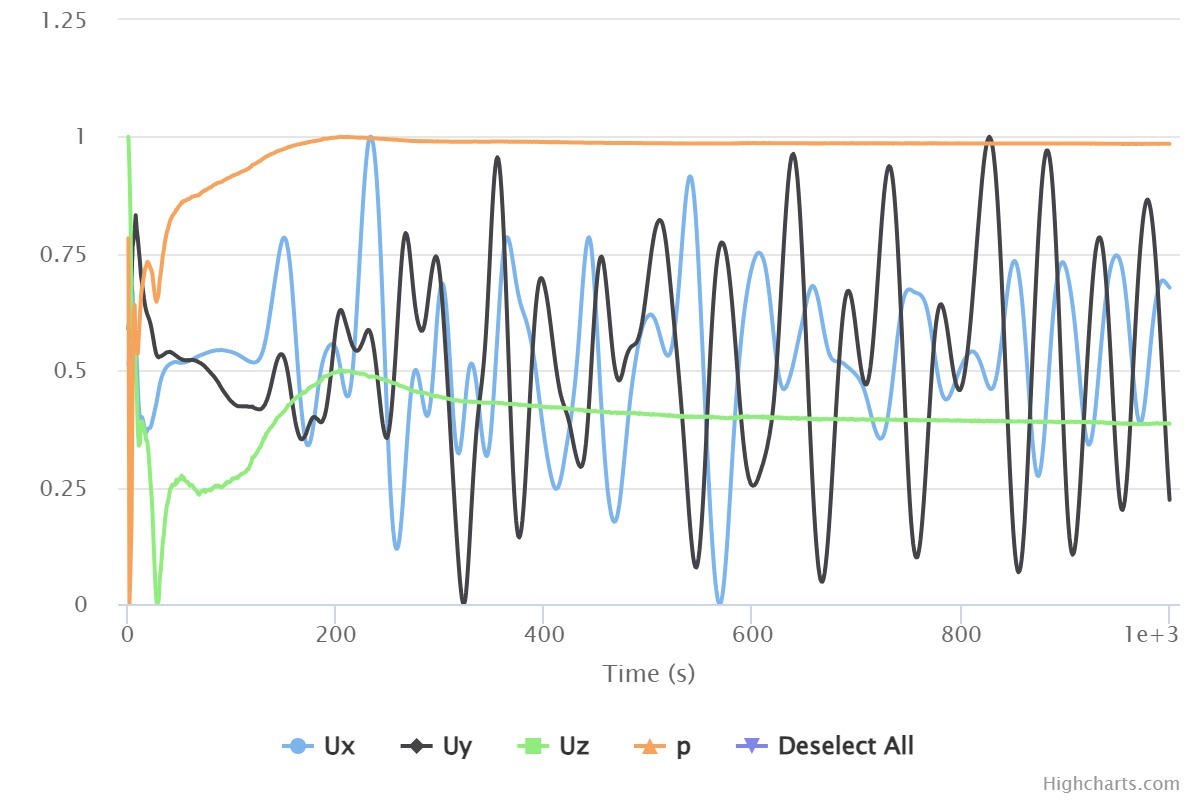This screenshot has width=1200, height=800.
Task: Toggle the Uy series legend text
Action: (x=456, y=746)
